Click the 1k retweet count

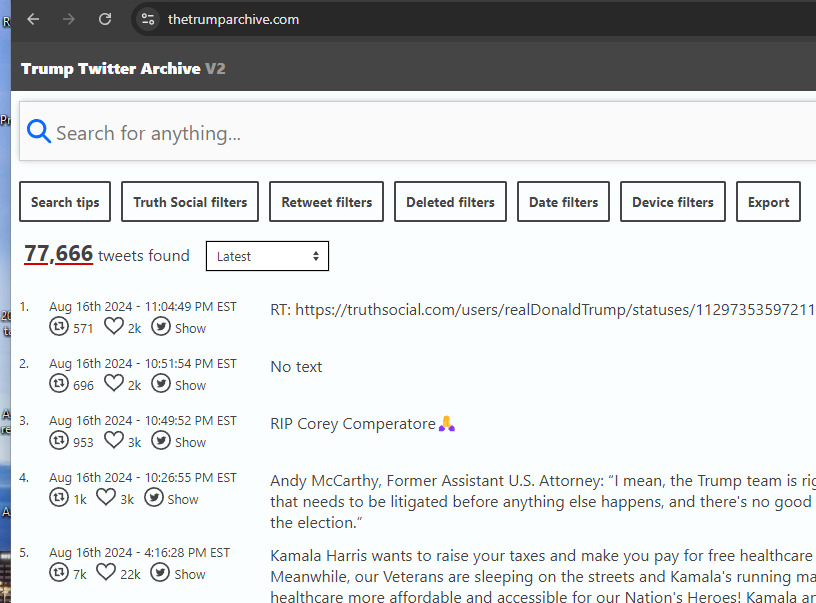coord(80,499)
